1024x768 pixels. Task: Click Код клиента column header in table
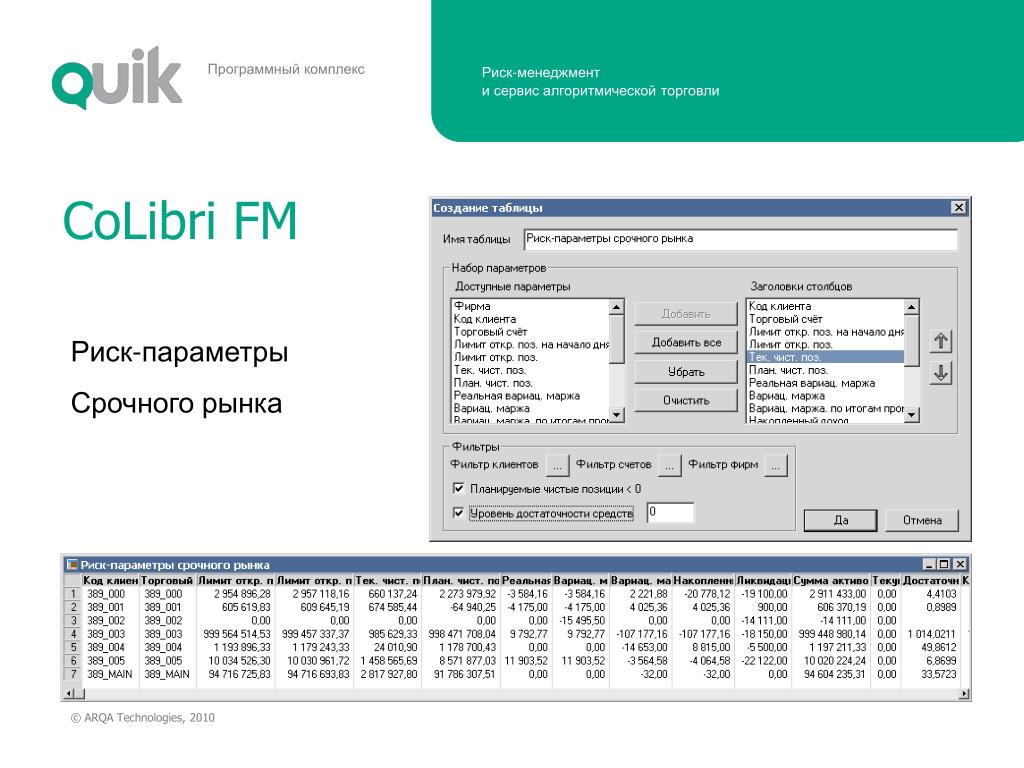(110, 580)
